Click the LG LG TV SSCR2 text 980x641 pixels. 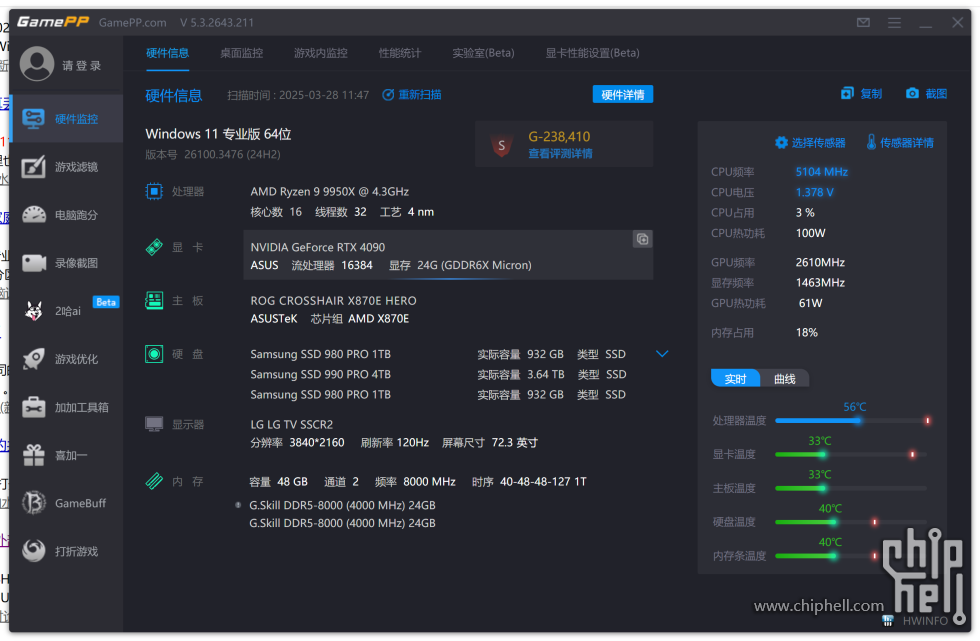pyautogui.click(x=291, y=424)
